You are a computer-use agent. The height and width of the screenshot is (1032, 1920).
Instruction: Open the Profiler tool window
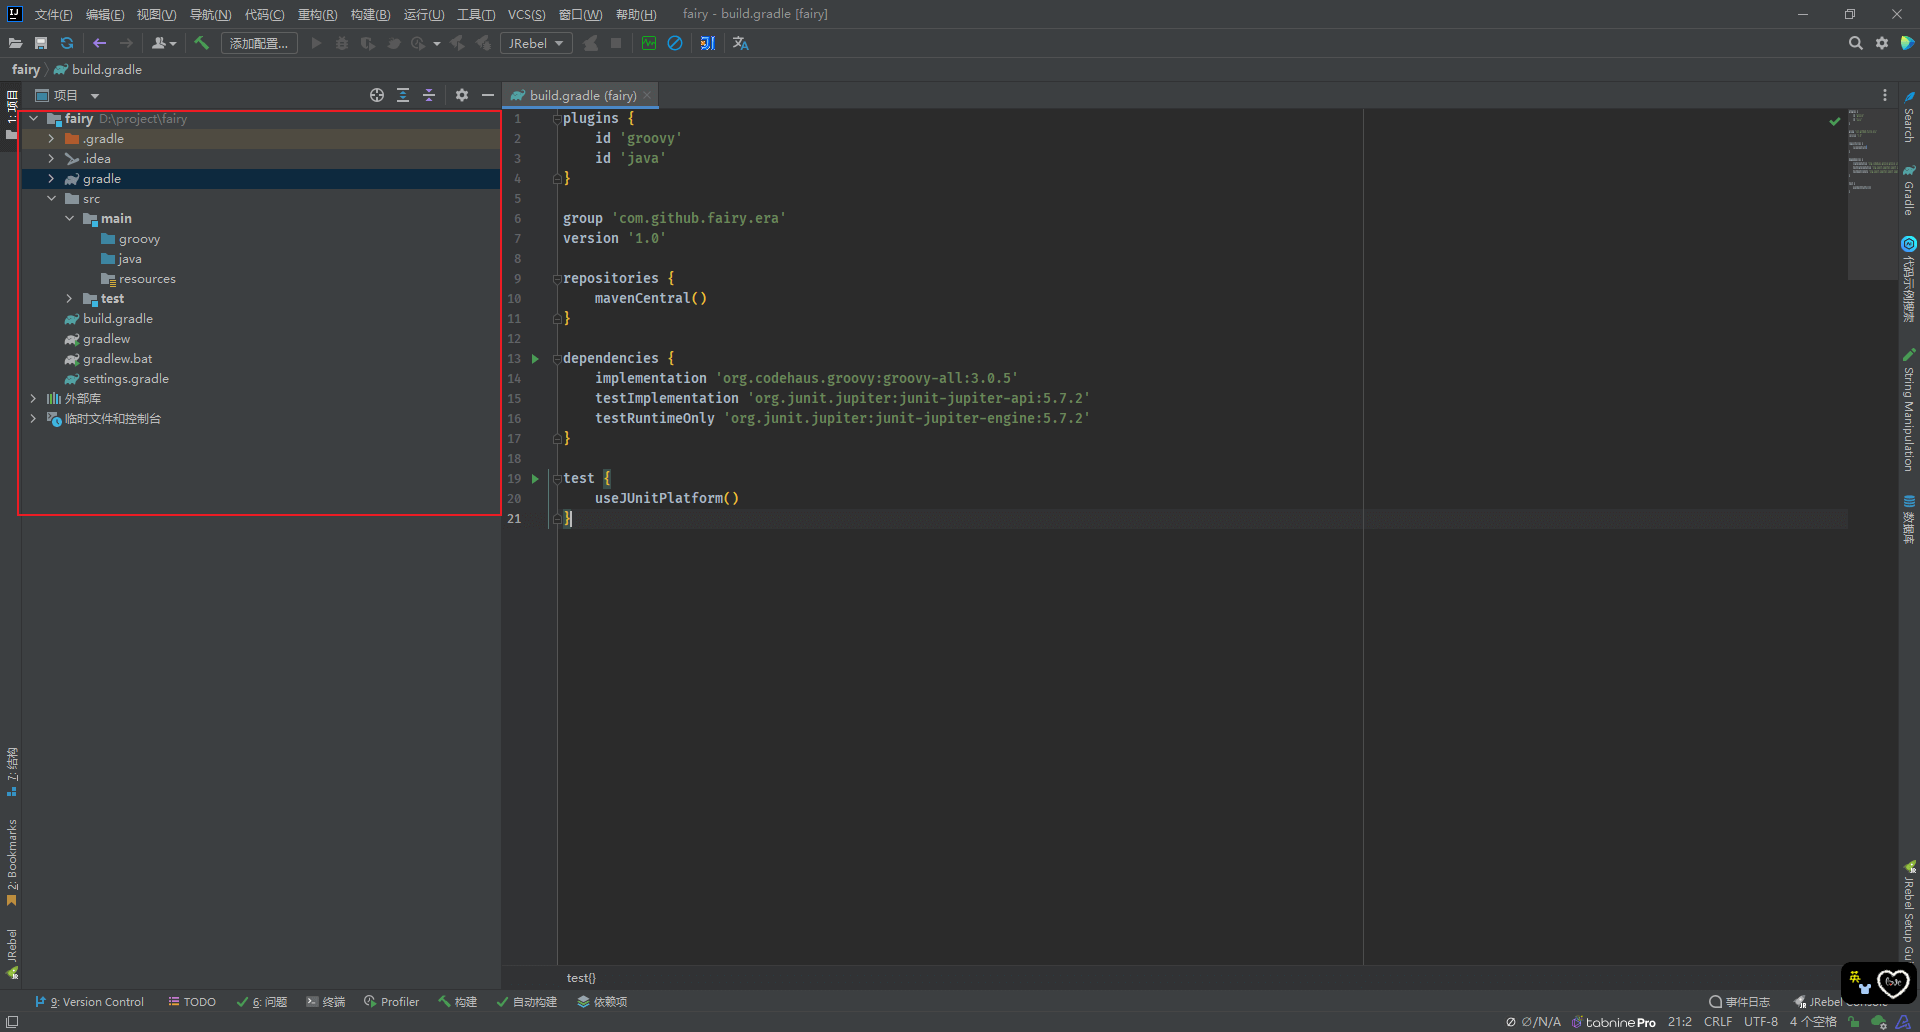pos(391,1001)
